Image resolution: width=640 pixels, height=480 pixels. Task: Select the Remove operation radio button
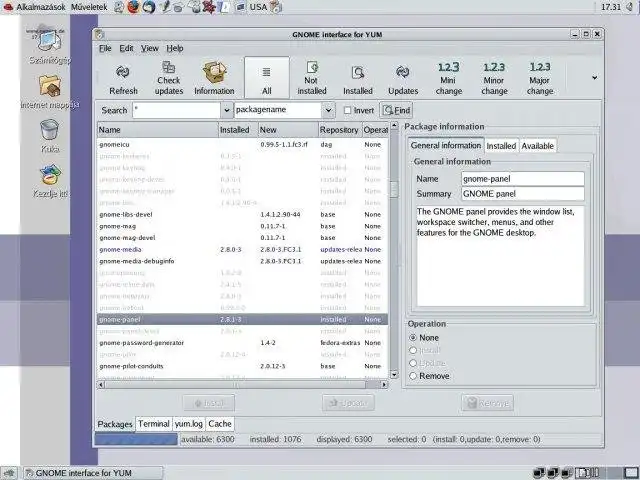pyautogui.click(x=413, y=376)
